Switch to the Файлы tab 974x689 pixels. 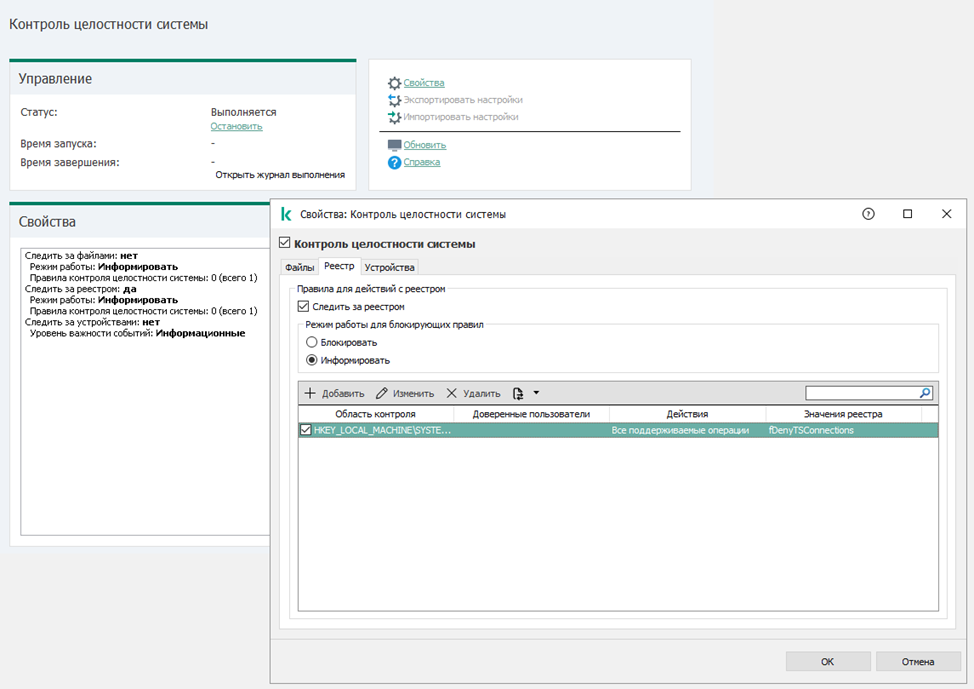299,267
